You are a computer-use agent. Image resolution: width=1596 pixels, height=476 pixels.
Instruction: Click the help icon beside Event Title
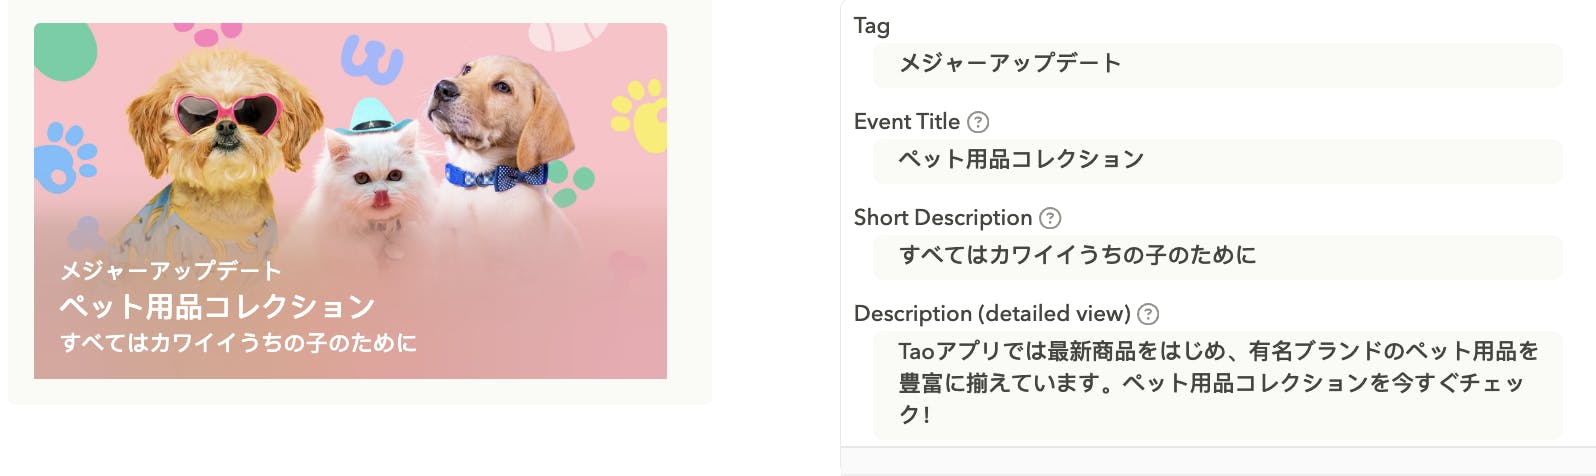978,122
